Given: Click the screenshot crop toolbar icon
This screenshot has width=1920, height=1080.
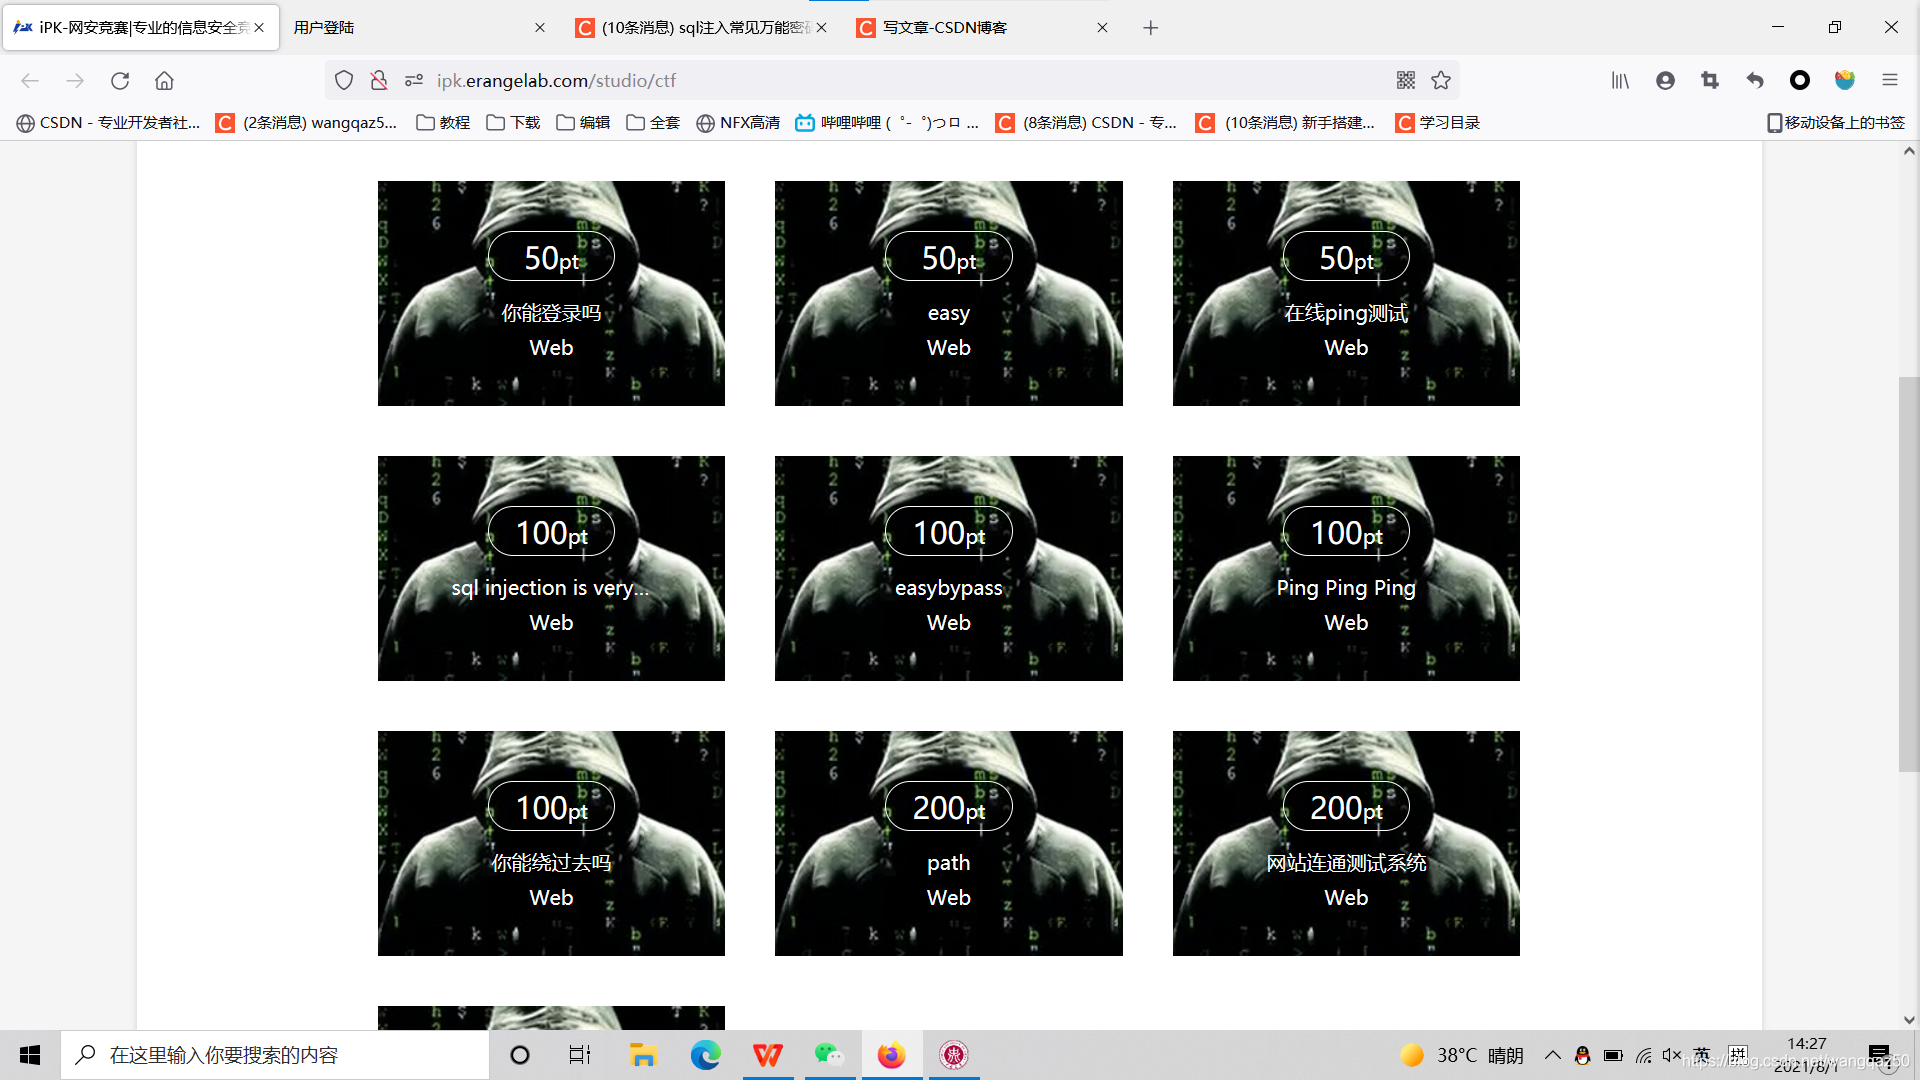Looking at the screenshot, I should point(1710,81).
